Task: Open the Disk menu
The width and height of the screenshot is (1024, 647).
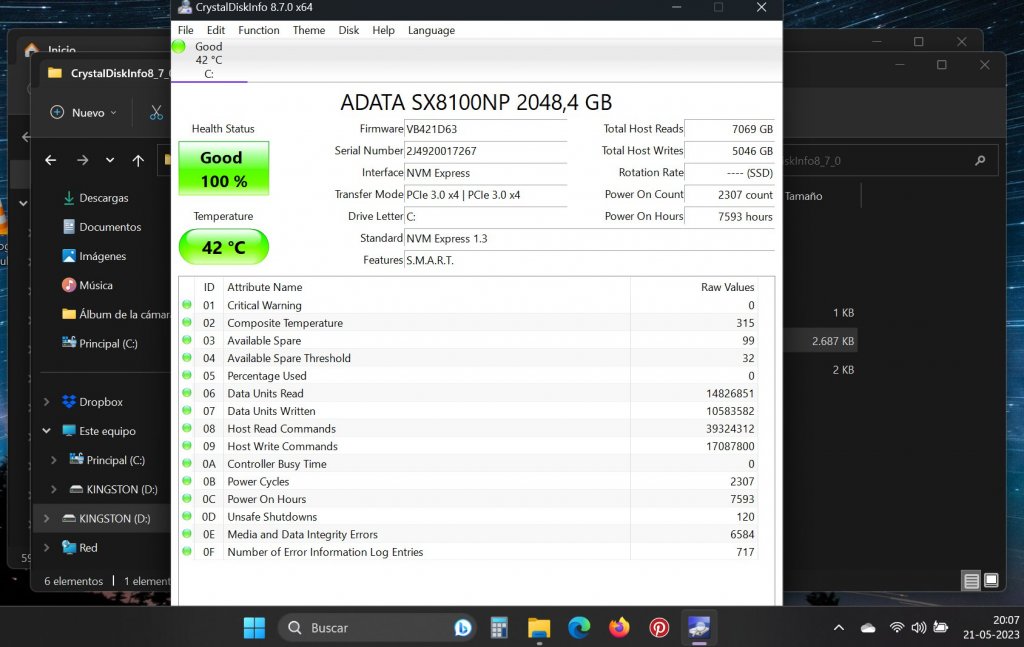Action: 349,30
